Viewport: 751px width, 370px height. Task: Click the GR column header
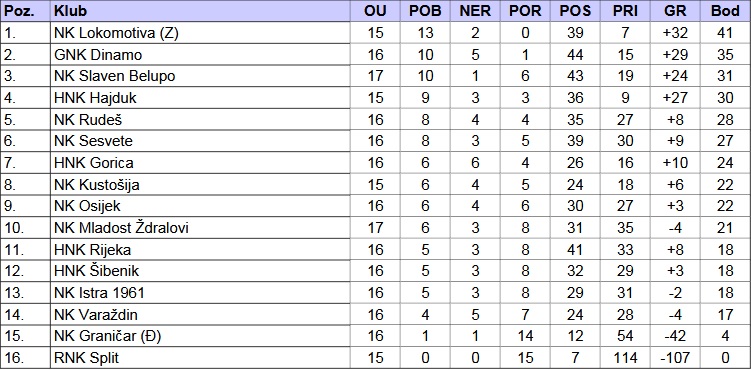675,11
